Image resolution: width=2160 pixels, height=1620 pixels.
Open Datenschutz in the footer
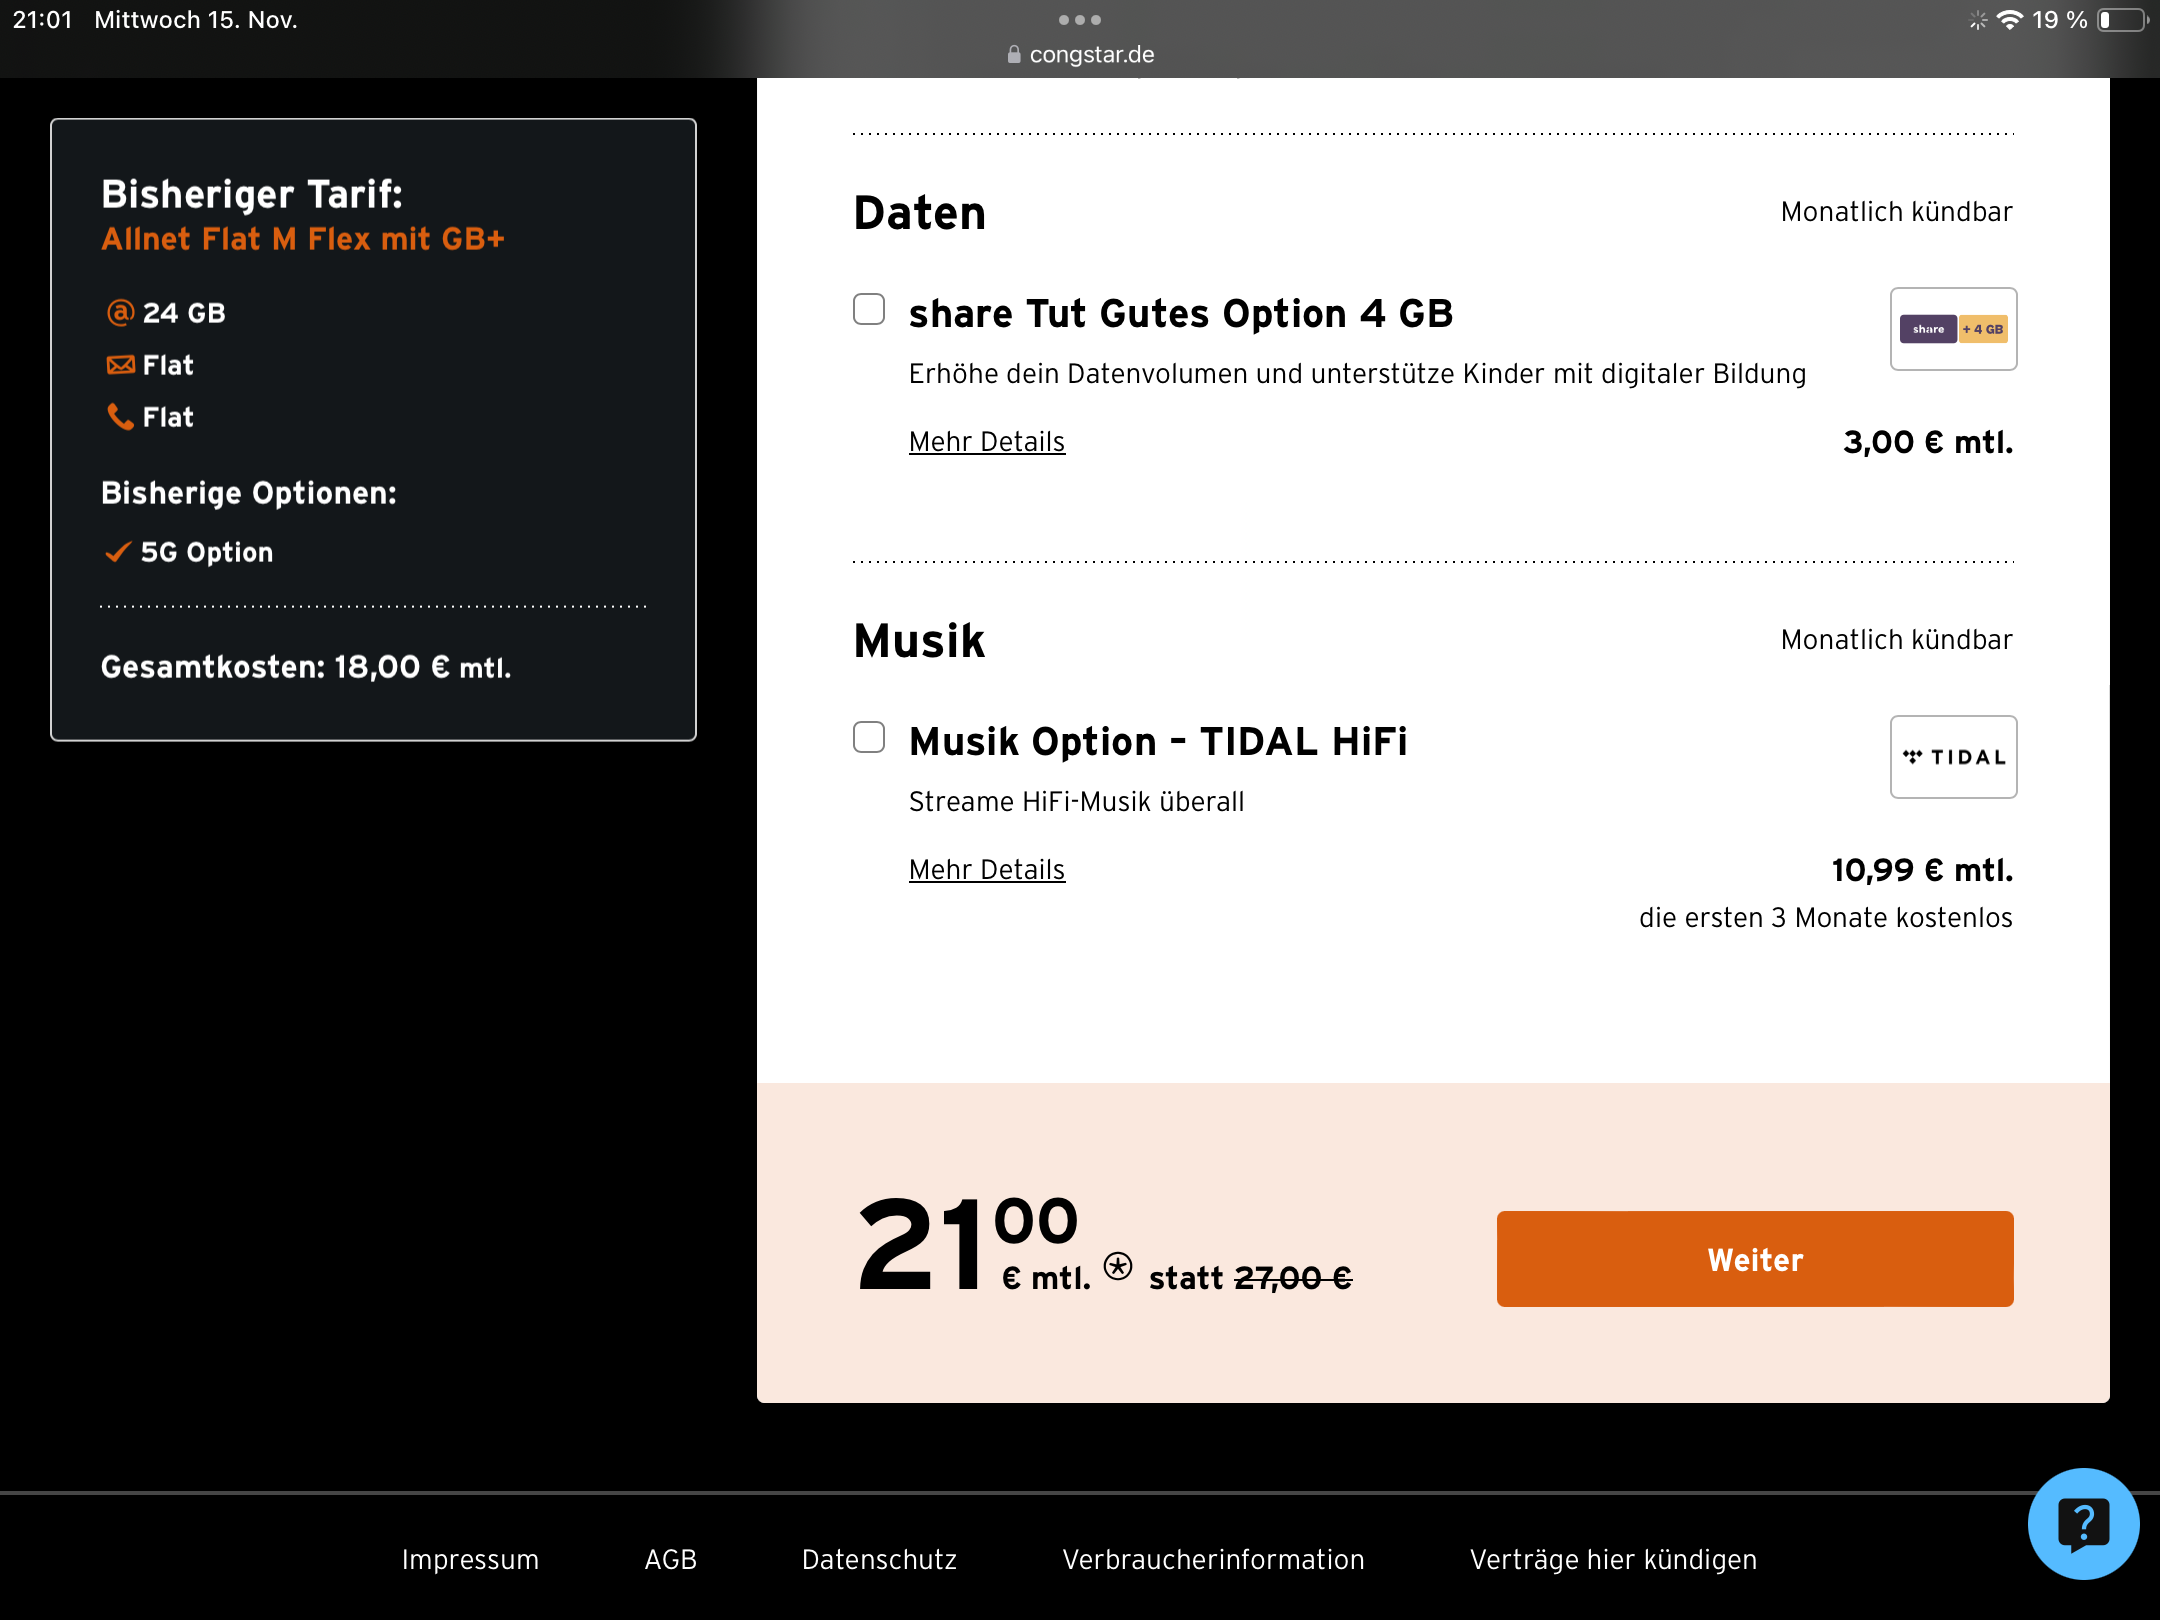(x=879, y=1560)
